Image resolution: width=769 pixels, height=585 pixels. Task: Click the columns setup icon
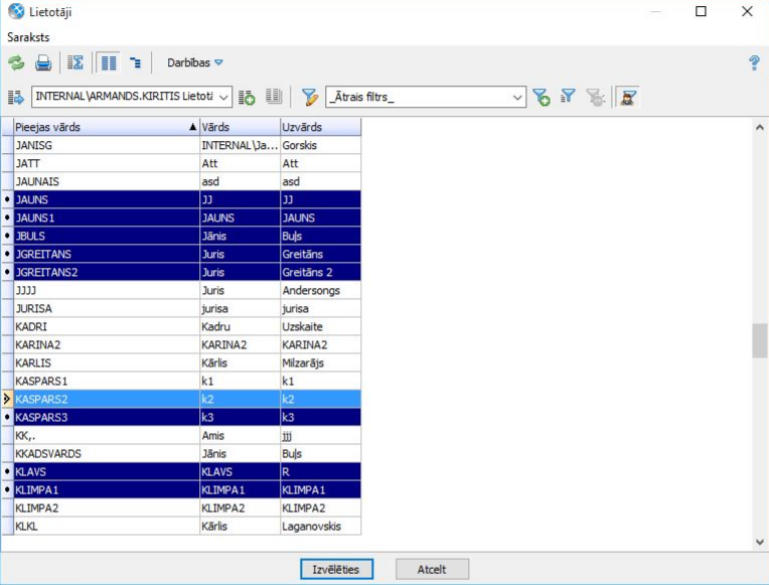tap(274, 96)
